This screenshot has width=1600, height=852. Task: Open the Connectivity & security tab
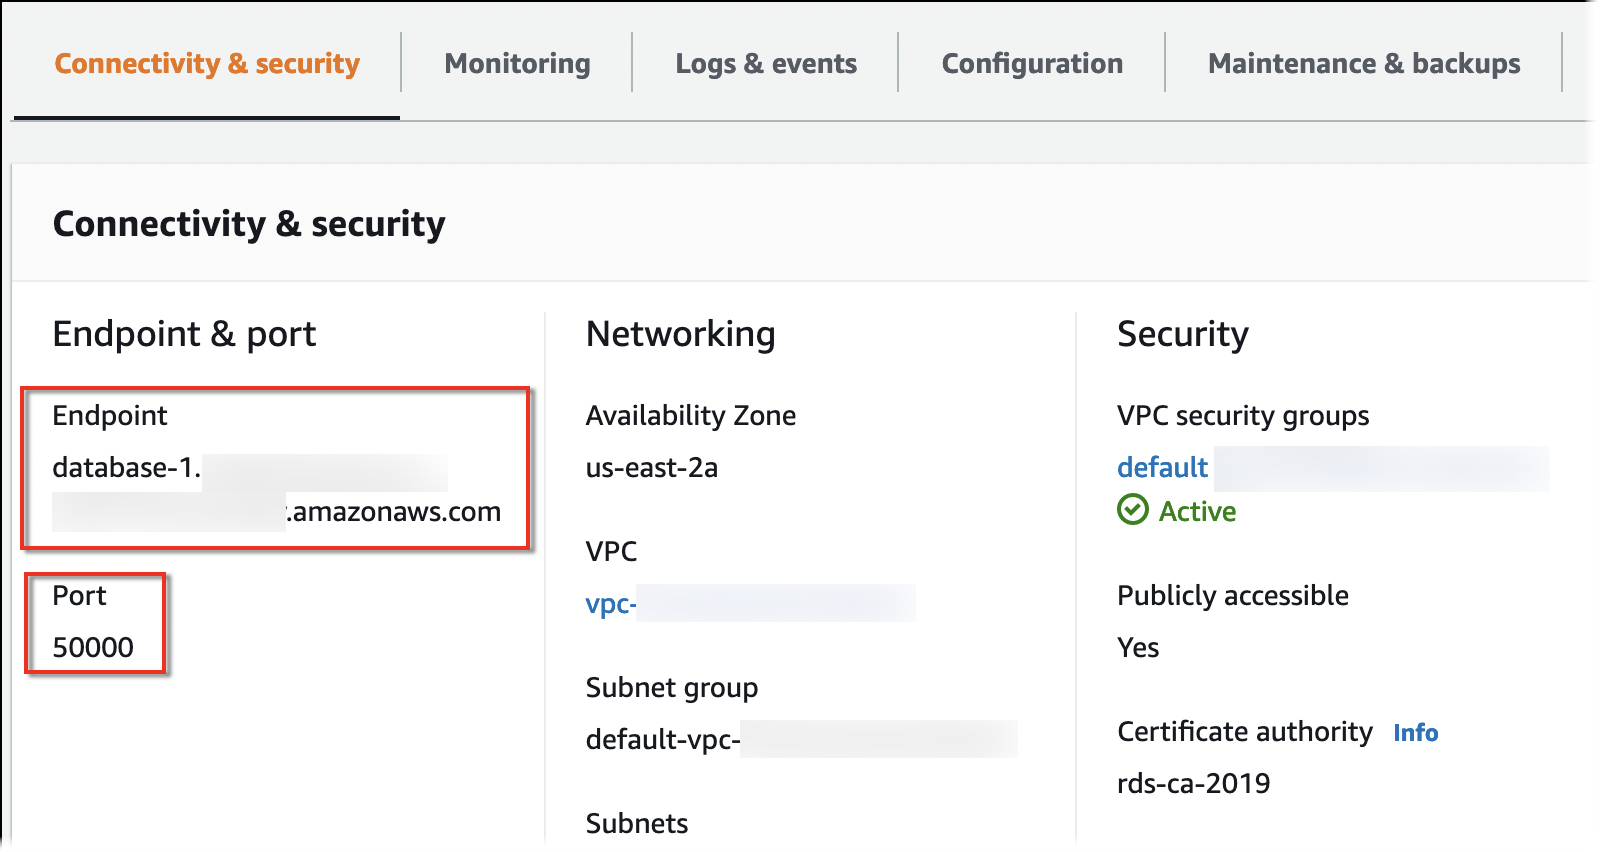[x=207, y=64]
